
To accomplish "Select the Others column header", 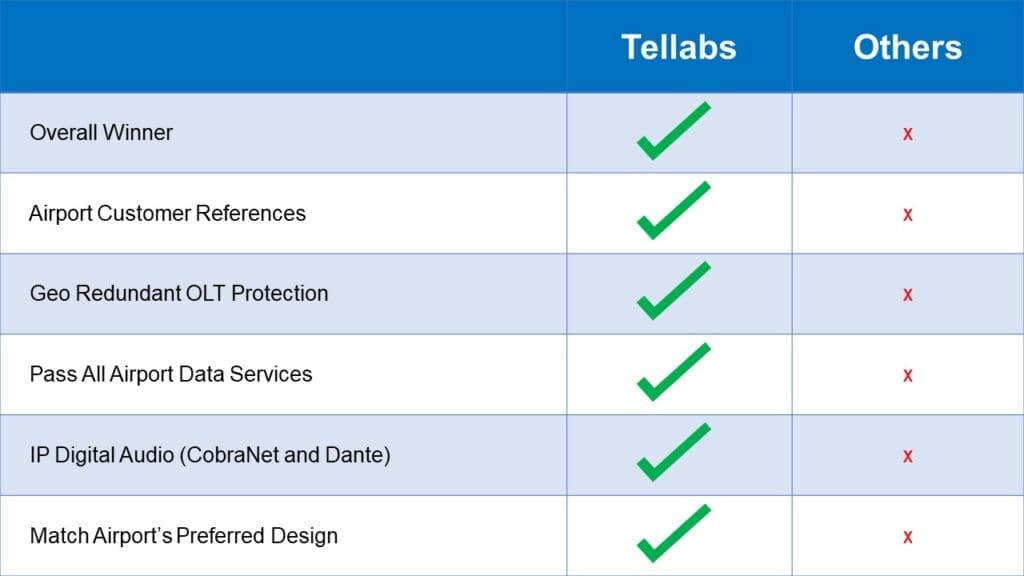I will (908, 47).
